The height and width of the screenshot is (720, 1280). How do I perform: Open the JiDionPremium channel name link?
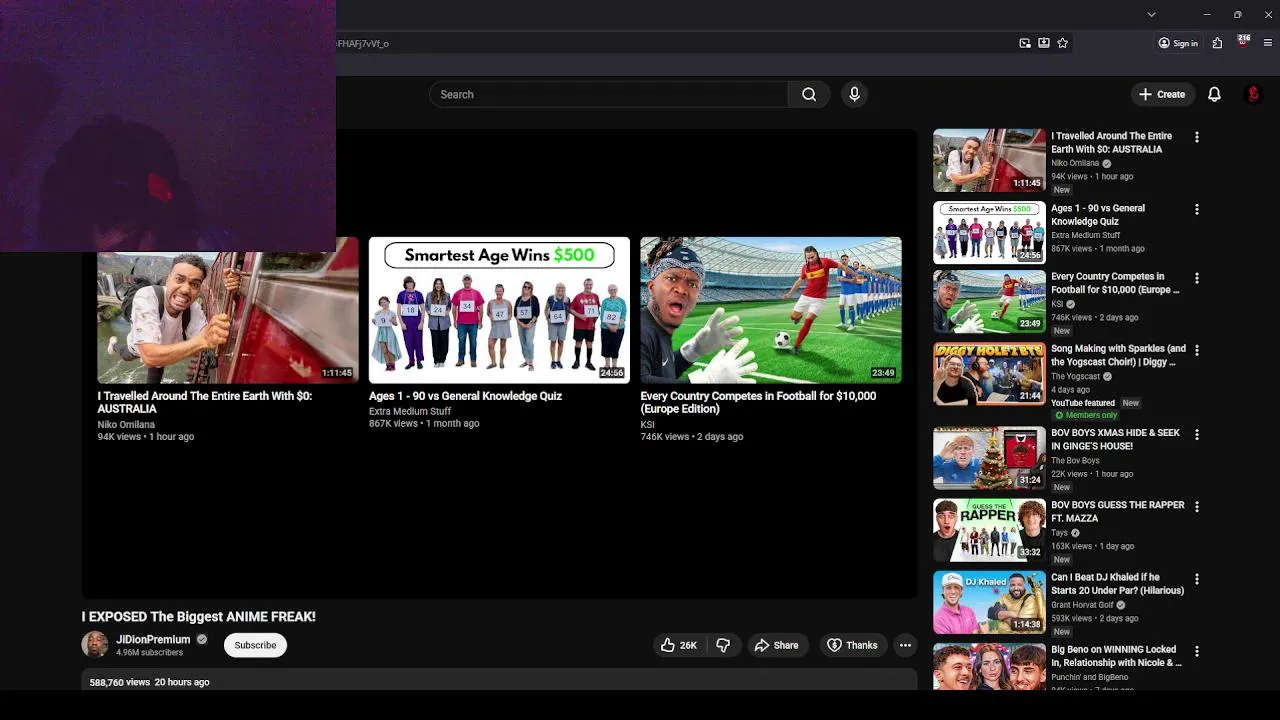153,639
